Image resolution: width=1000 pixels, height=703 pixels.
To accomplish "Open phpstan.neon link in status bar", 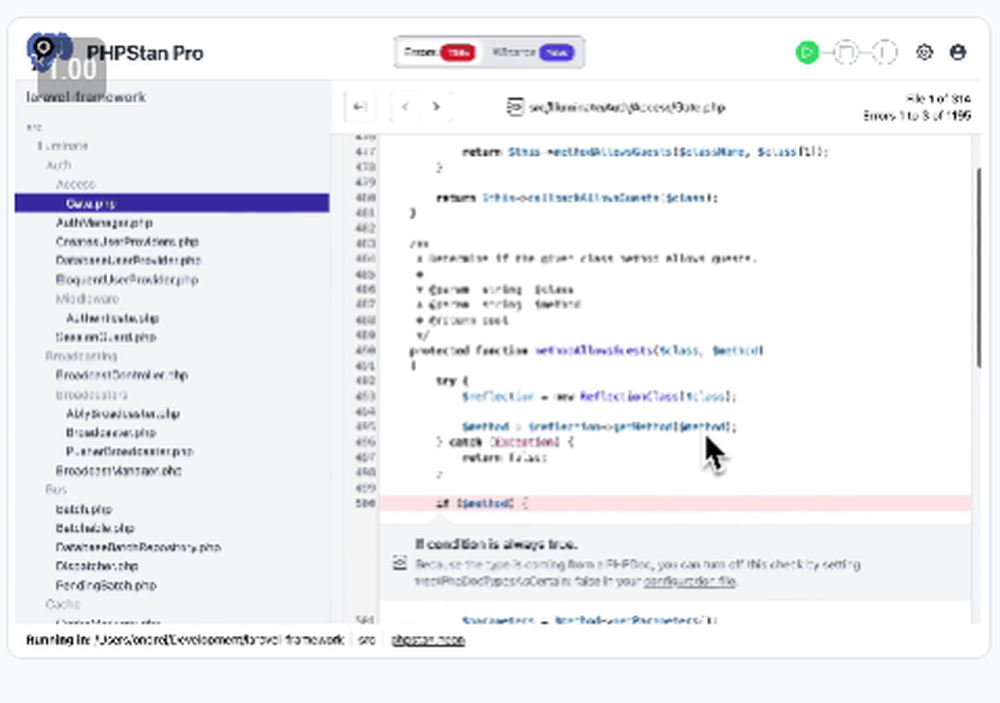I will click(x=428, y=639).
